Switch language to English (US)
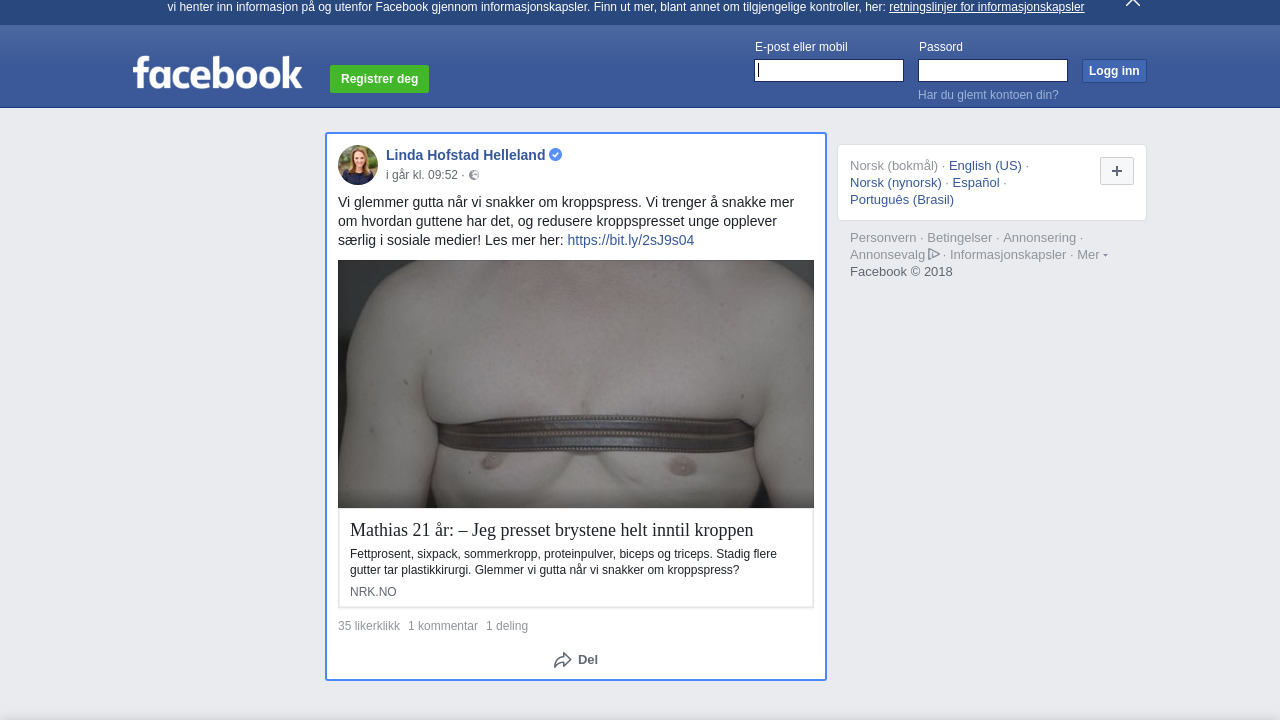Image resolution: width=1280 pixels, height=720 pixels. point(985,166)
